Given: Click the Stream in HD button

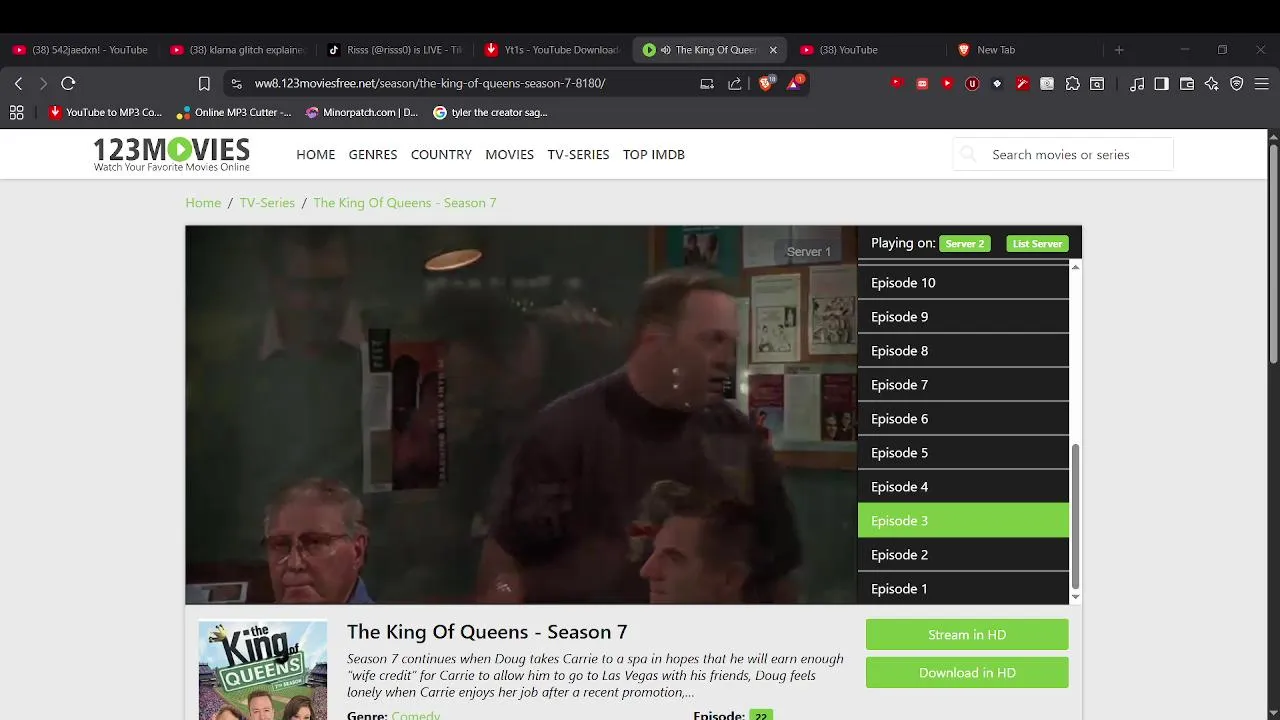Looking at the screenshot, I should (x=967, y=635).
